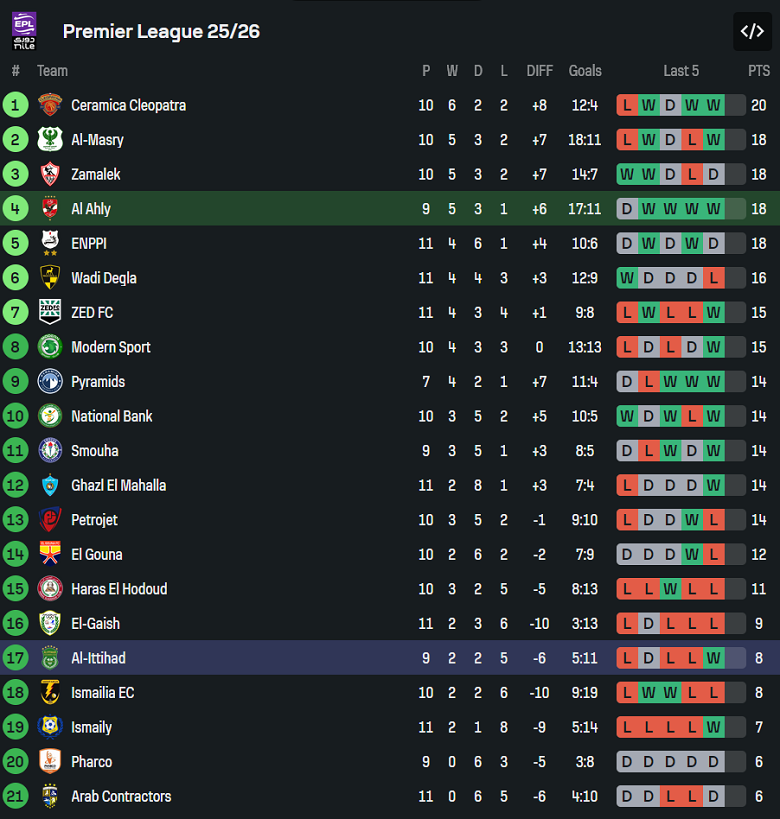Click the Ismaily club crest
This screenshot has height=819, width=780.
click(50, 727)
